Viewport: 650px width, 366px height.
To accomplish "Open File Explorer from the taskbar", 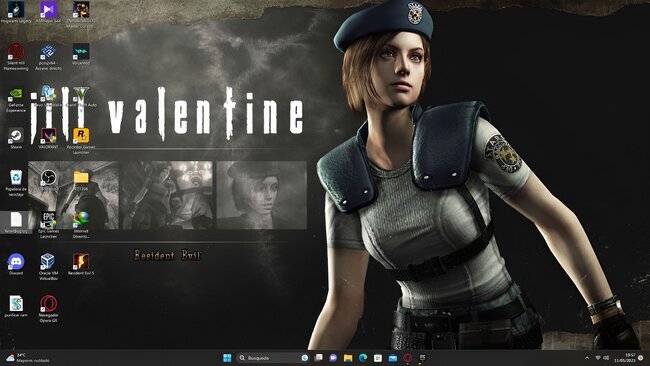I will coord(348,358).
